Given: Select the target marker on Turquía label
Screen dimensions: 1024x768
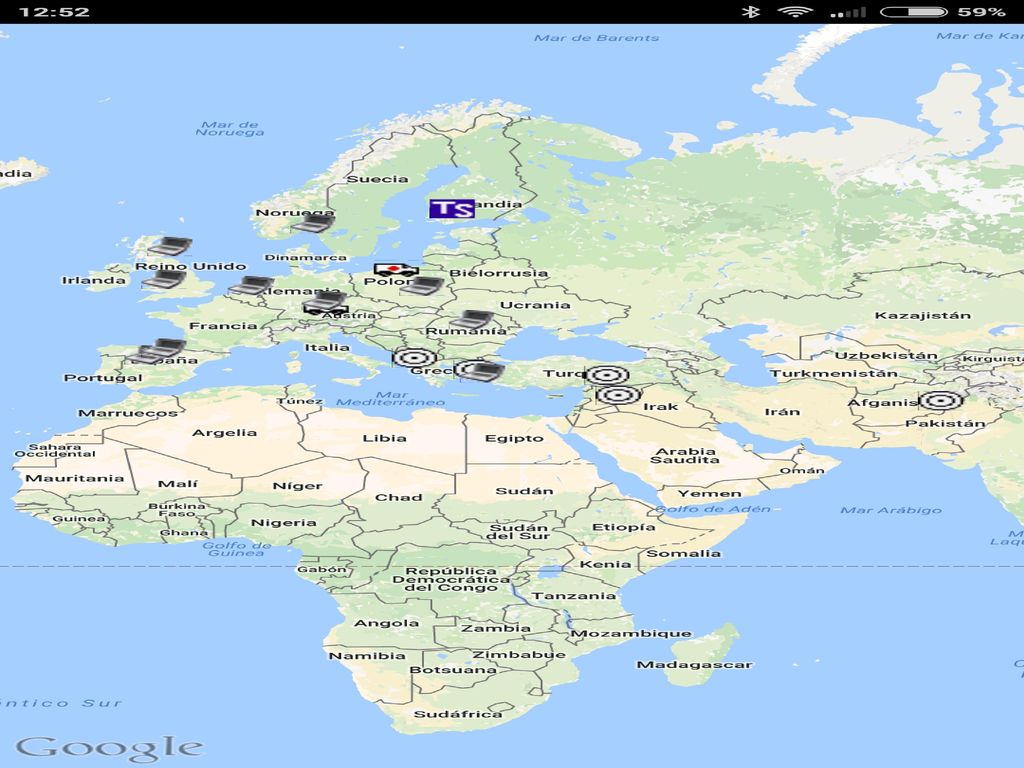Looking at the screenshot, I should (x=607, y=375).
